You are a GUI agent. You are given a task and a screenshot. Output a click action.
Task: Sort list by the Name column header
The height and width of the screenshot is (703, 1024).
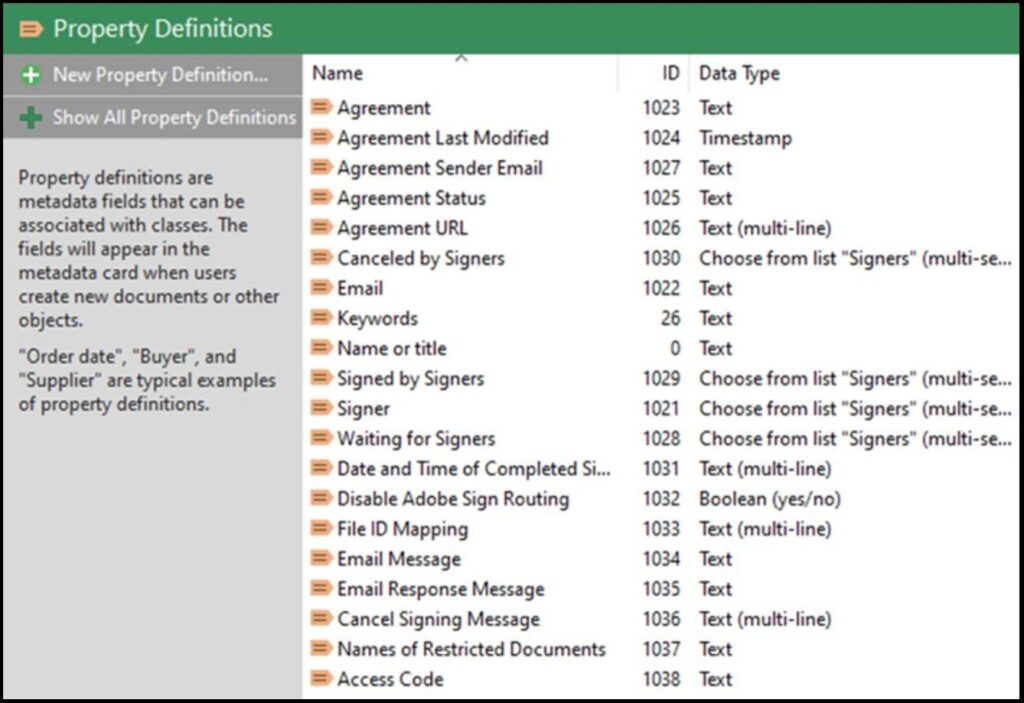338,74
